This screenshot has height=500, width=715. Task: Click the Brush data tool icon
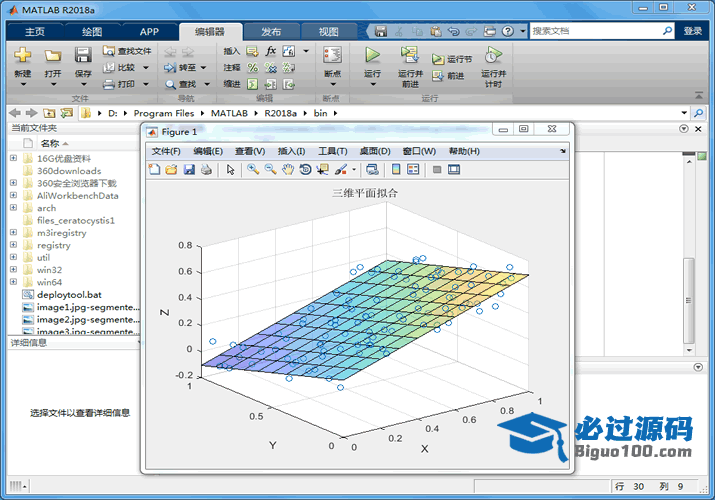tap(341, 170)
